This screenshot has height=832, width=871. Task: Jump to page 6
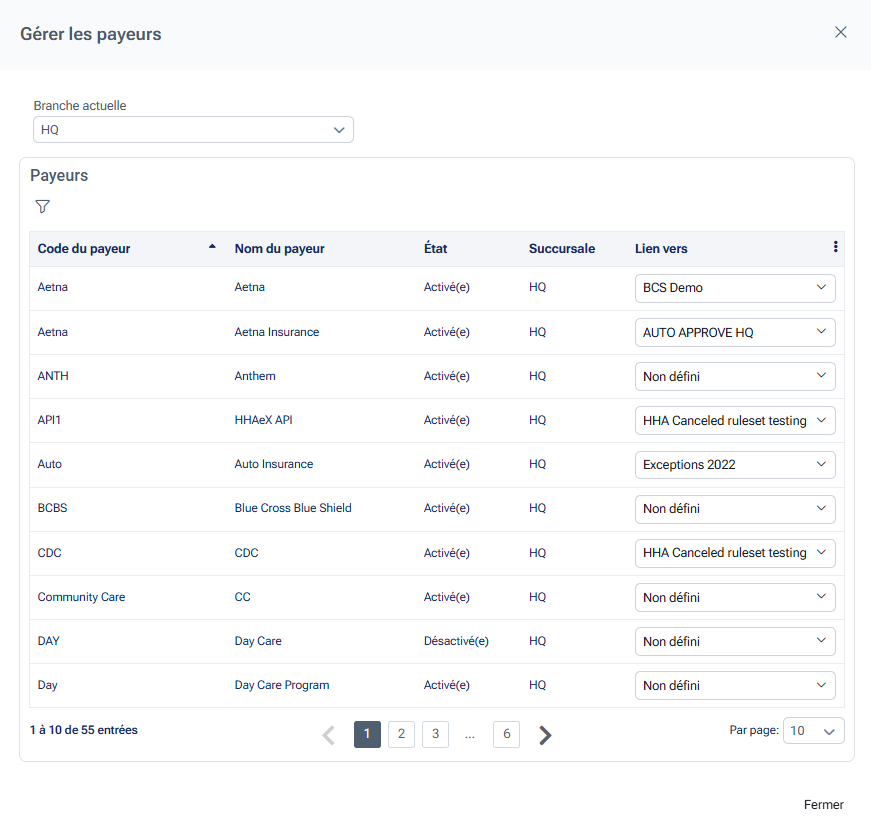(506, 735)
